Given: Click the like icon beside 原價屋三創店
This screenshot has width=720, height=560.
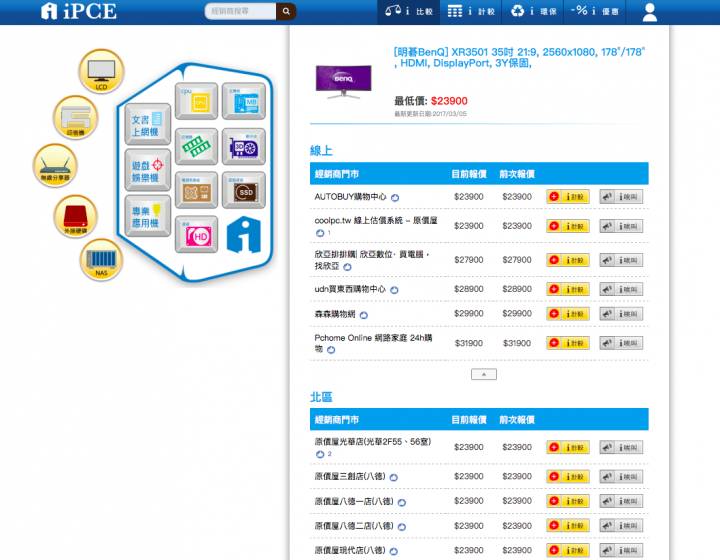Looking at the screenshot, I should coord(394,477).
